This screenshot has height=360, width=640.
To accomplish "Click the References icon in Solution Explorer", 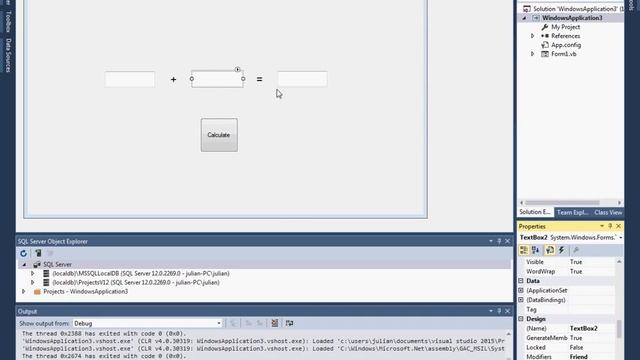I will tap(544, 36).
